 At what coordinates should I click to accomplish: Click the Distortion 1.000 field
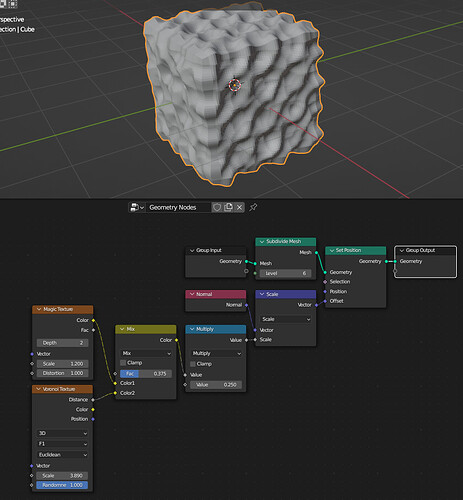click(x=62, y=373)
